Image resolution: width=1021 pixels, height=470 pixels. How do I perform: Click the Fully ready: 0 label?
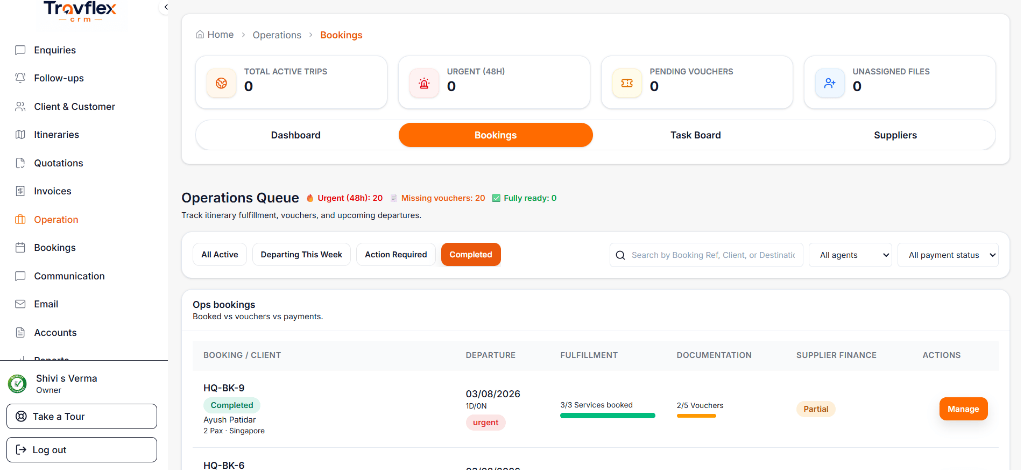[x=529, y=198]
